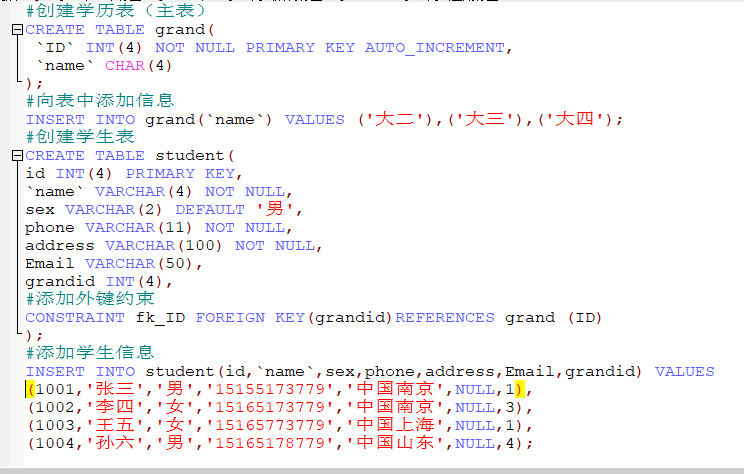Click the constraint name 'fk_ID'
This screenshot has width=744, height=474.
coord(160,318)
